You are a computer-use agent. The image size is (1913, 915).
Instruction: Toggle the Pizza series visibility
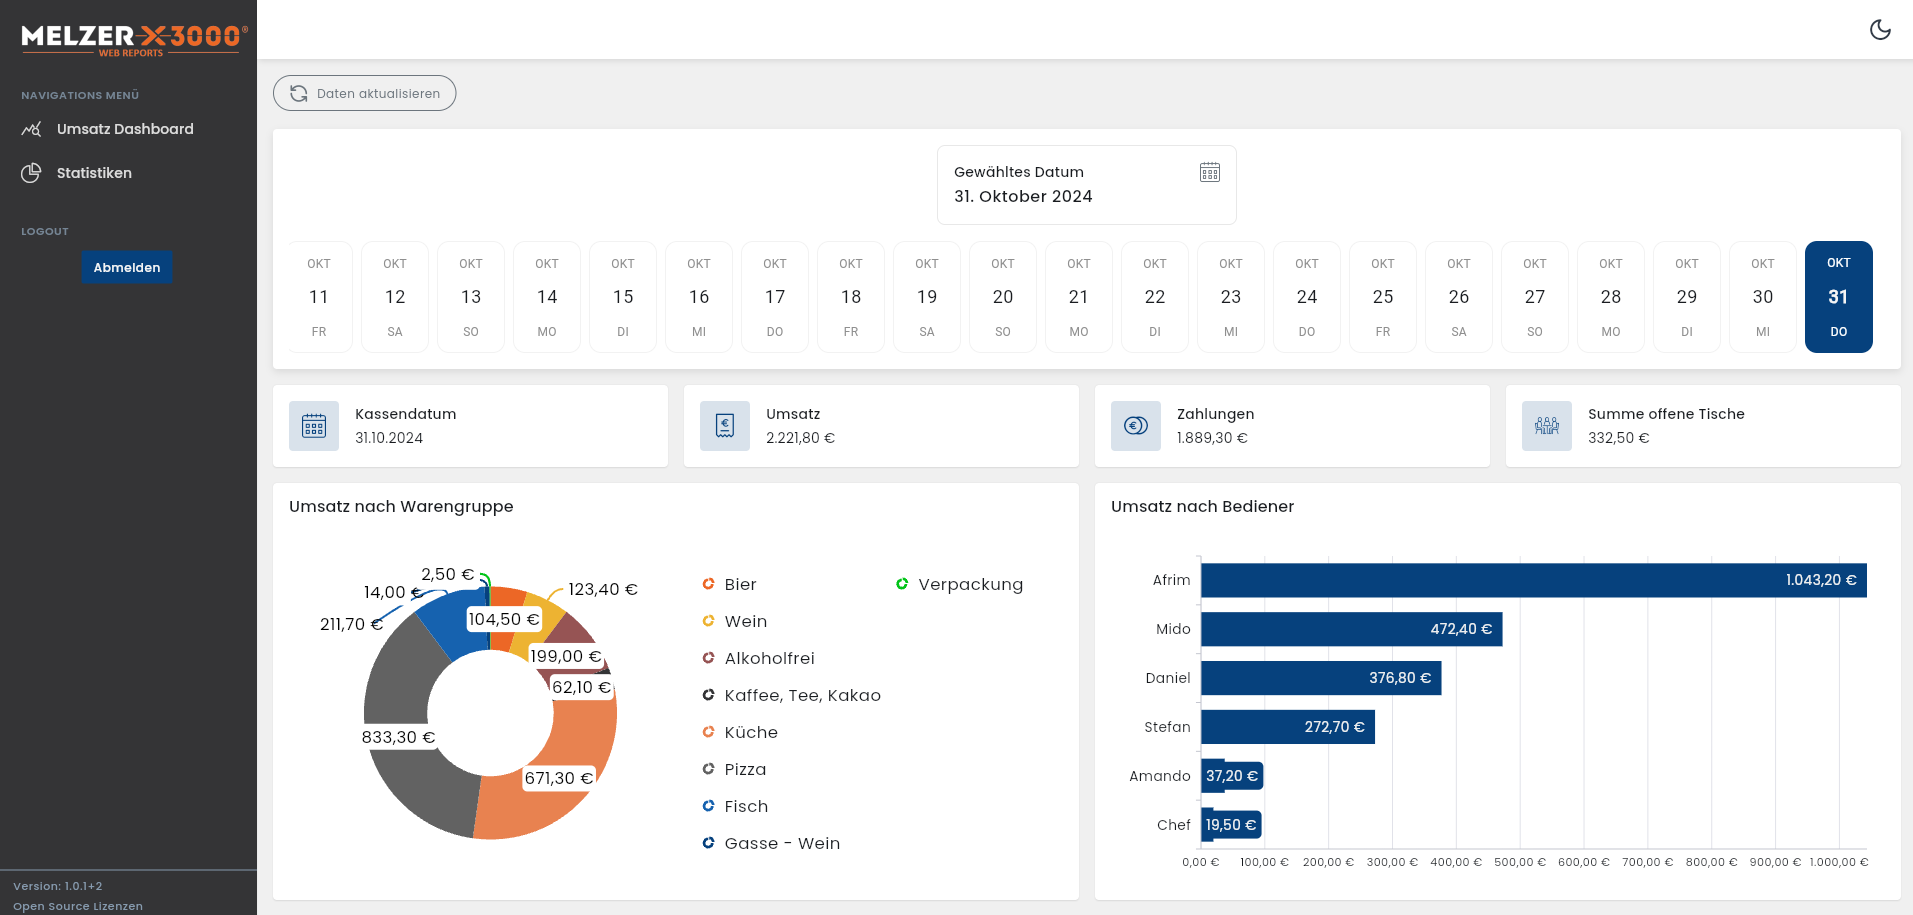pyautogui.click(x=744, y=769)
